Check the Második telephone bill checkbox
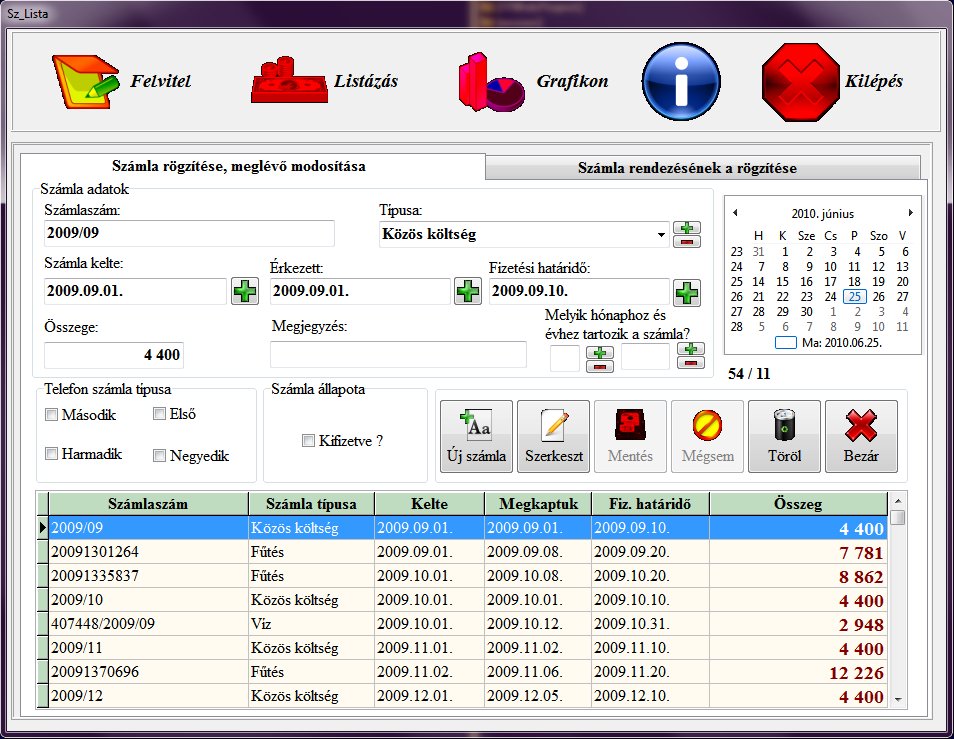The image size is (954, 739). 52,414
